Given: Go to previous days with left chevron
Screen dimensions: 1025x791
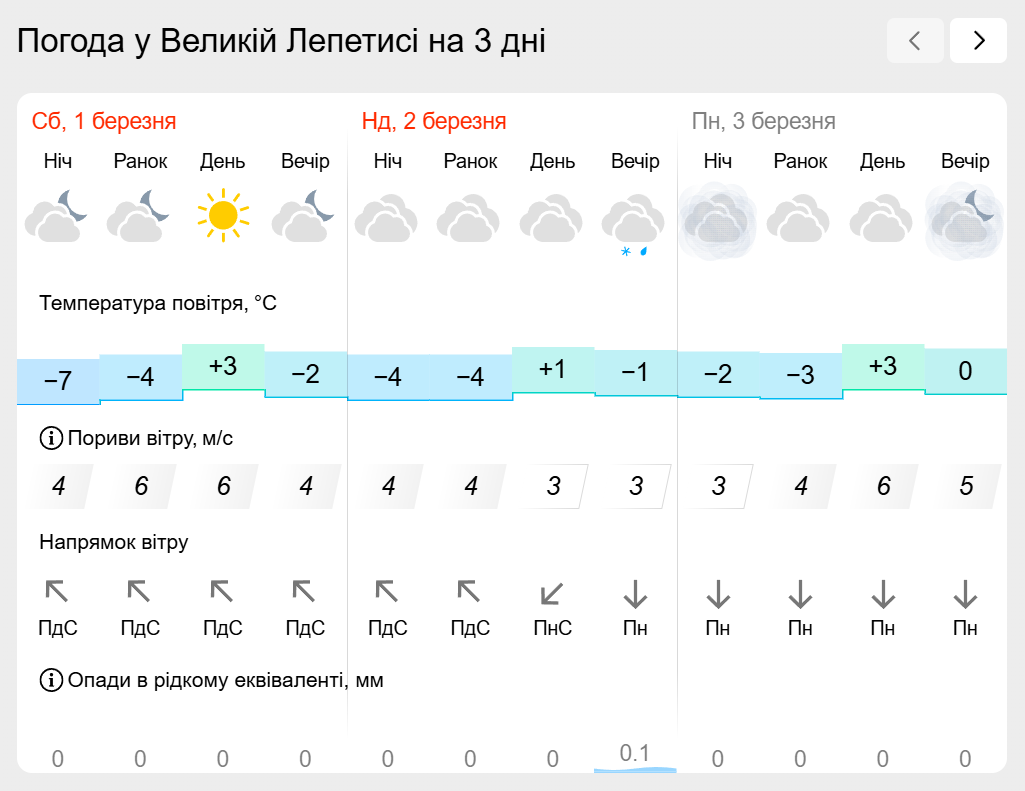Looking at the screenshot, I should tap(915, 41).
